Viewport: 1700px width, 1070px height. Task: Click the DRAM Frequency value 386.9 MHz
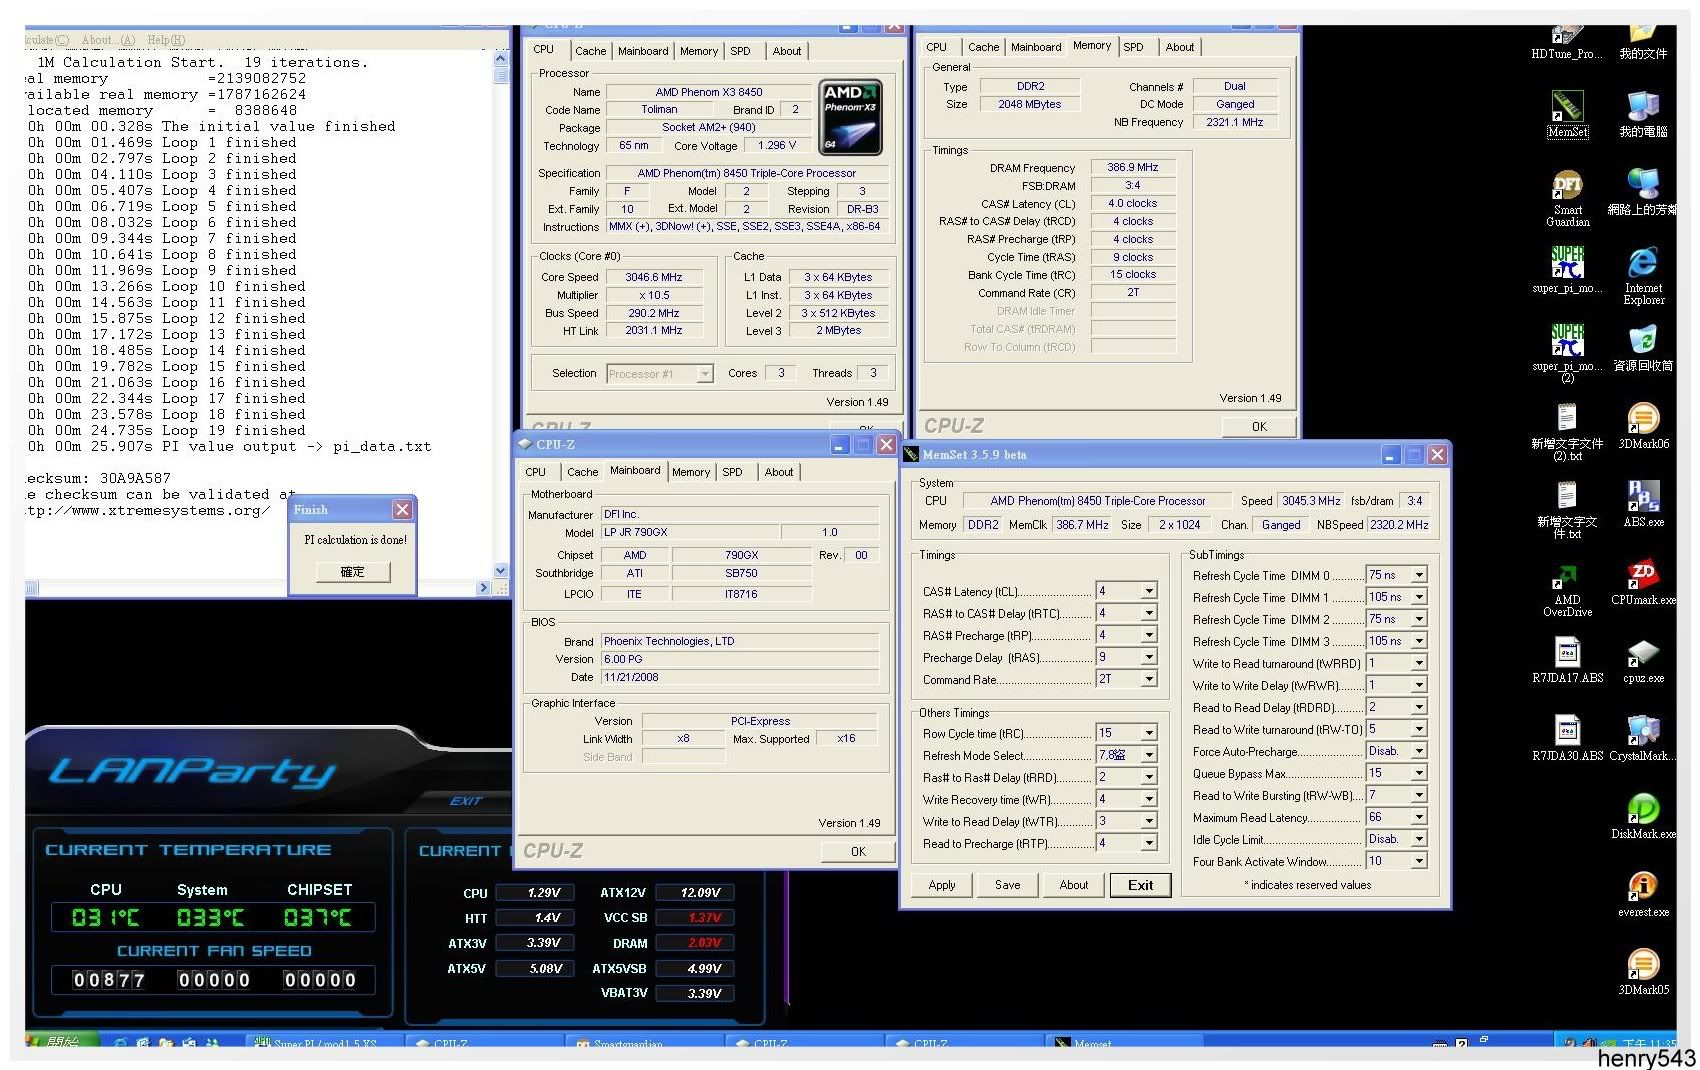point(1132,167)
